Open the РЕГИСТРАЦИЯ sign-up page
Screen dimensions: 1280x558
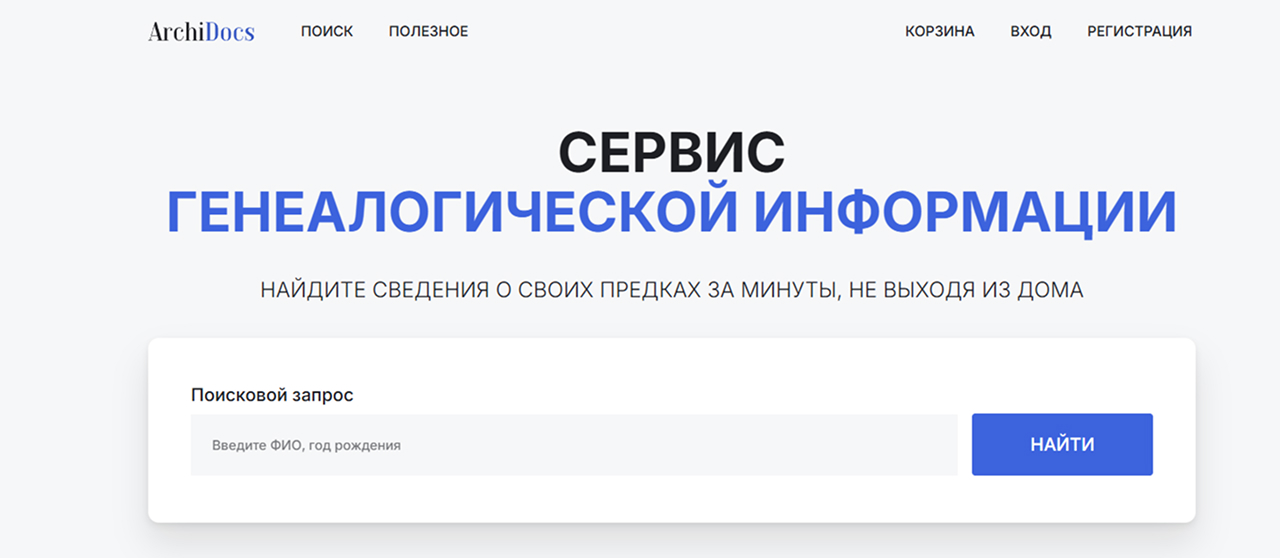click(x=1139, y=31)
